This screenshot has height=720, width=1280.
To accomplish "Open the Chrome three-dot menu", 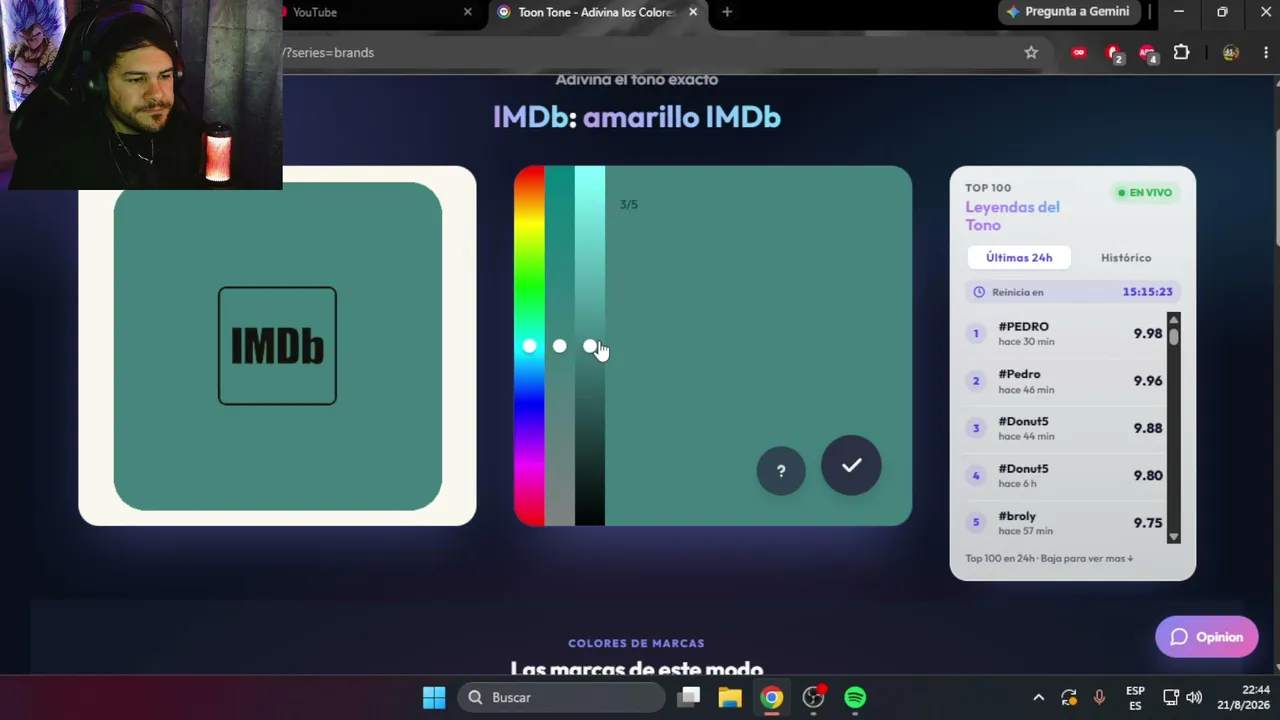I will 1266,52.
